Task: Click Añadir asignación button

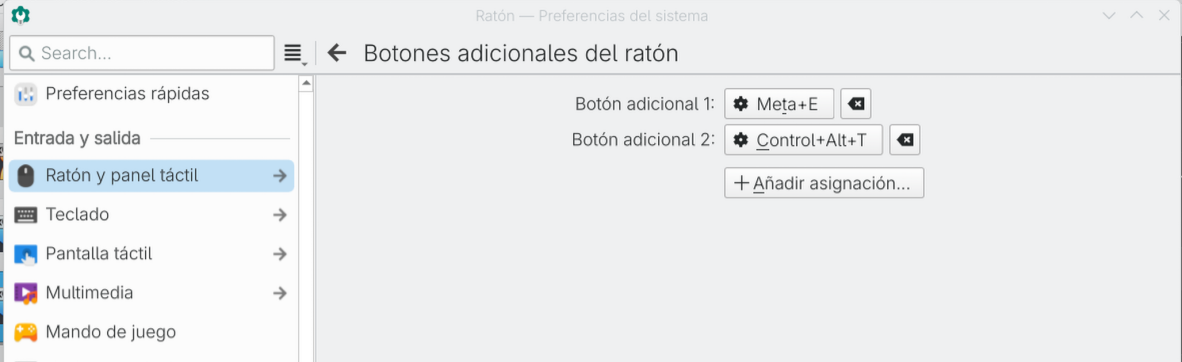Action: pos(824,183)
